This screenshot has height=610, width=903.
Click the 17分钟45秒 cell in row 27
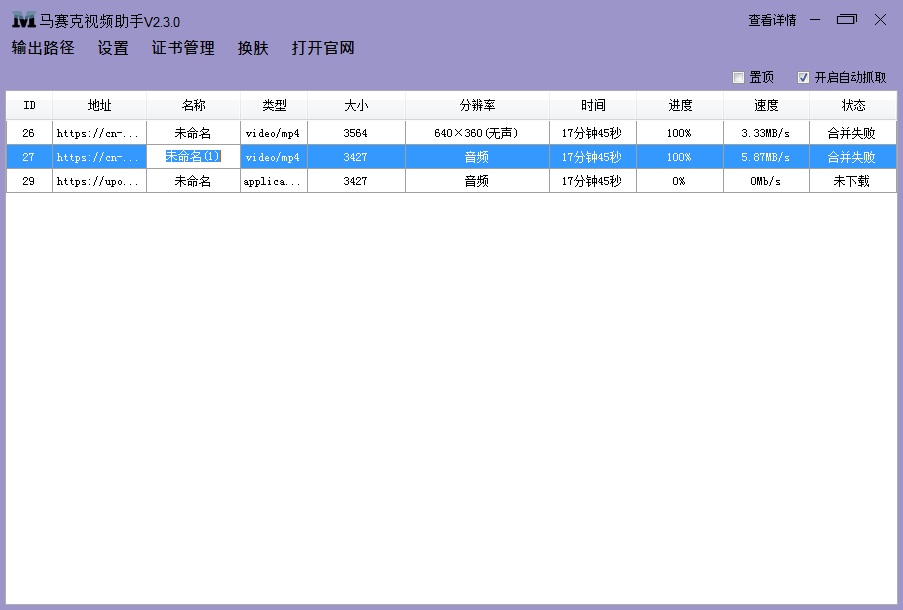(593, 157)
